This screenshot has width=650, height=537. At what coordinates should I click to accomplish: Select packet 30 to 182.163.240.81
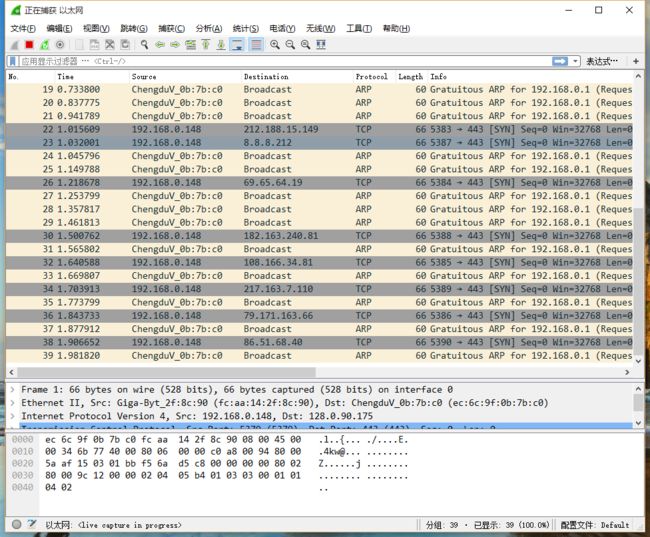(x=319, y=236)
